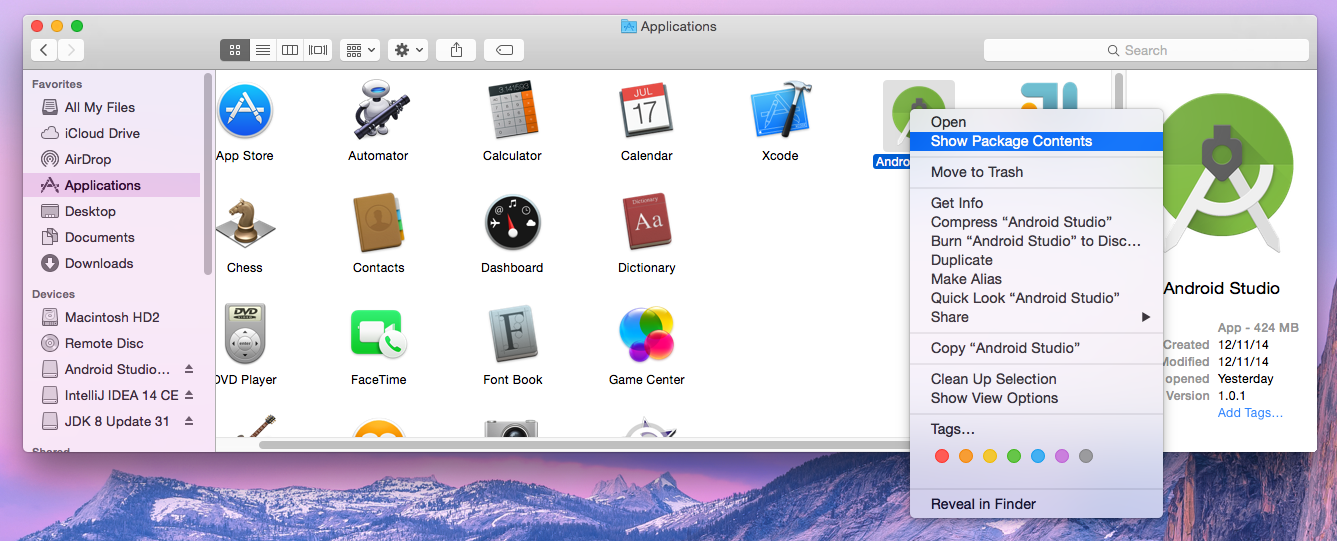
Task: Switch to icon view in toolbar
Action: pos(234,49)
